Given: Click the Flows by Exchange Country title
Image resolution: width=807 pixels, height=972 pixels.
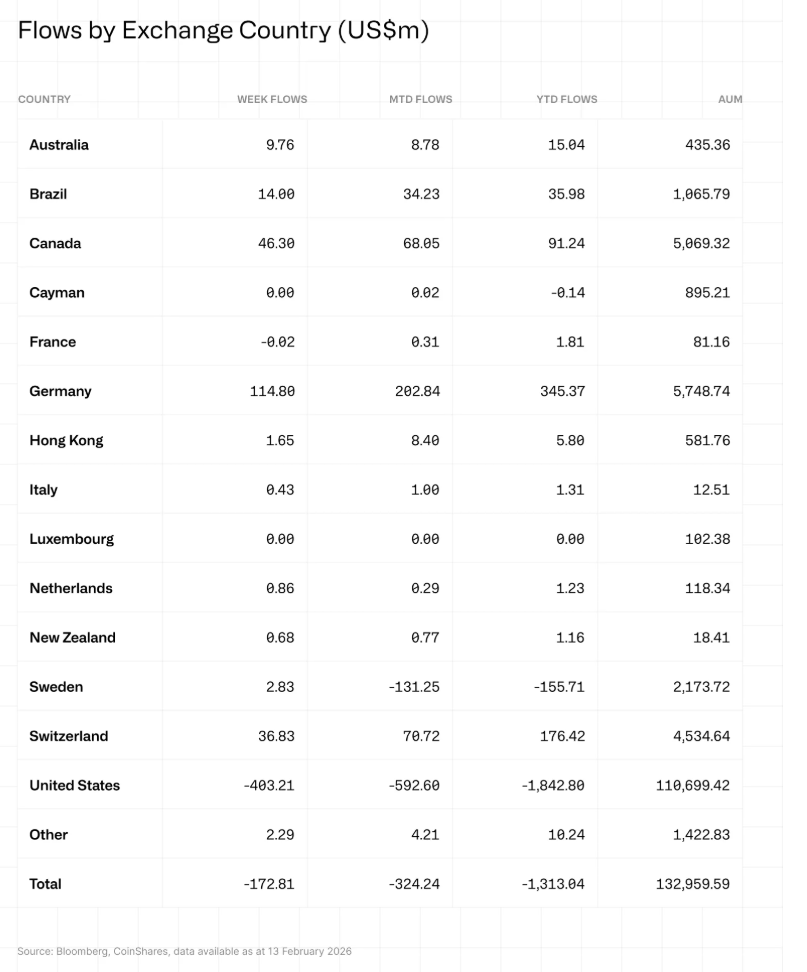Looking at the screenshot, I should point(223,30).
